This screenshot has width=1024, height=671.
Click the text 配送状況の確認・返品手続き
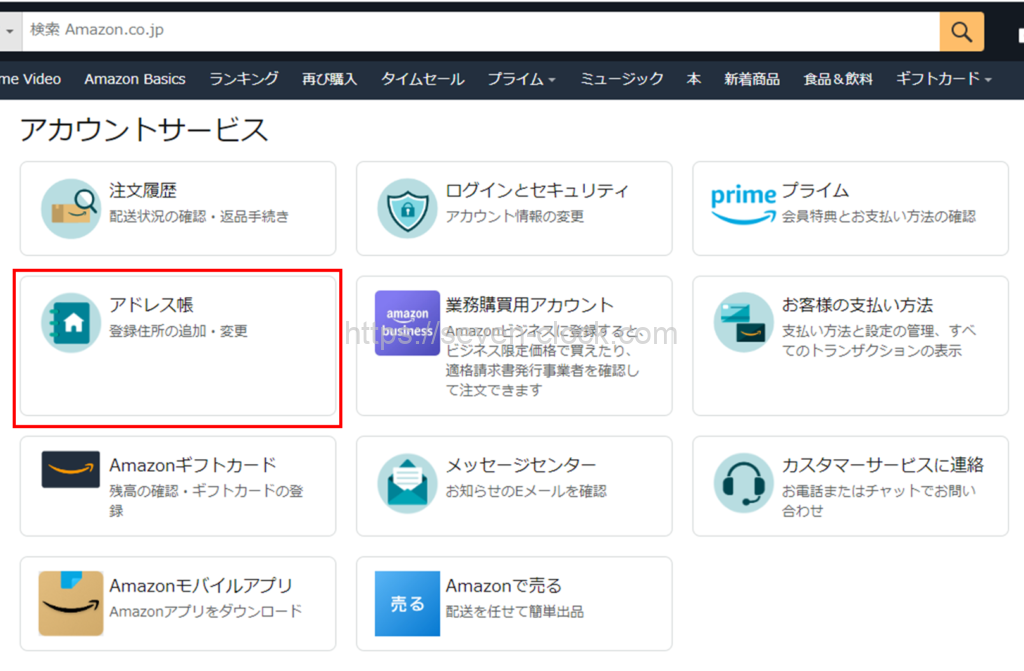click(199, 216)
